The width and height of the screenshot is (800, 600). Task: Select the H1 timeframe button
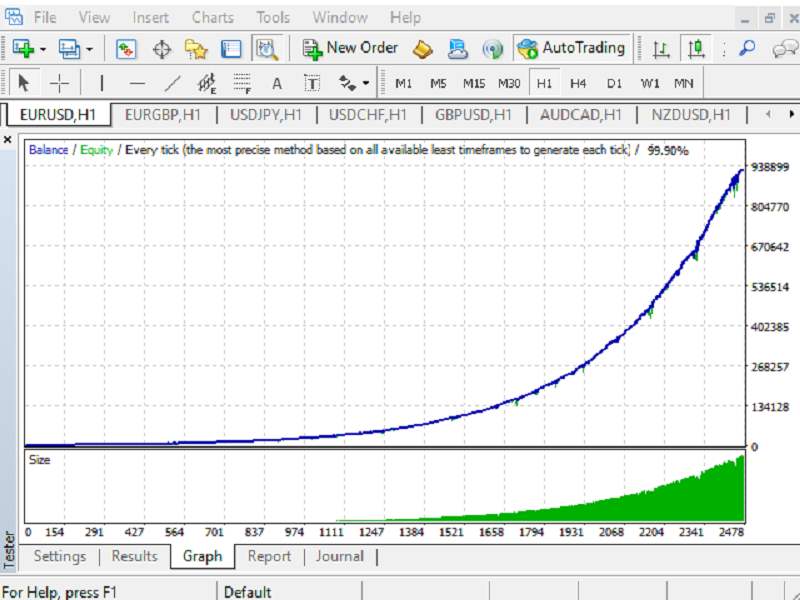click(544, 83)
